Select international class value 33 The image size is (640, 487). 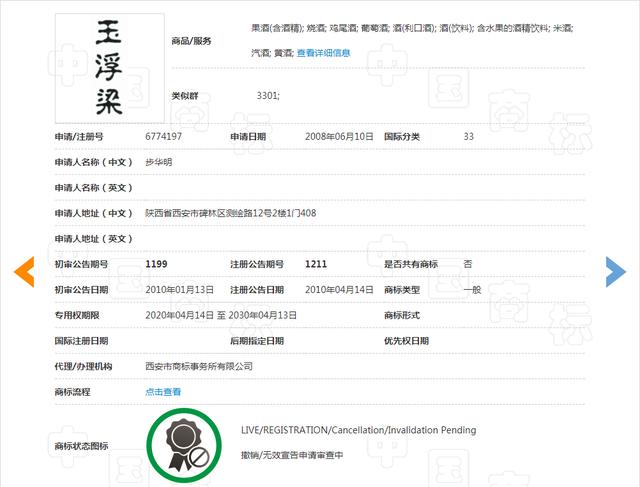[469, 136]
